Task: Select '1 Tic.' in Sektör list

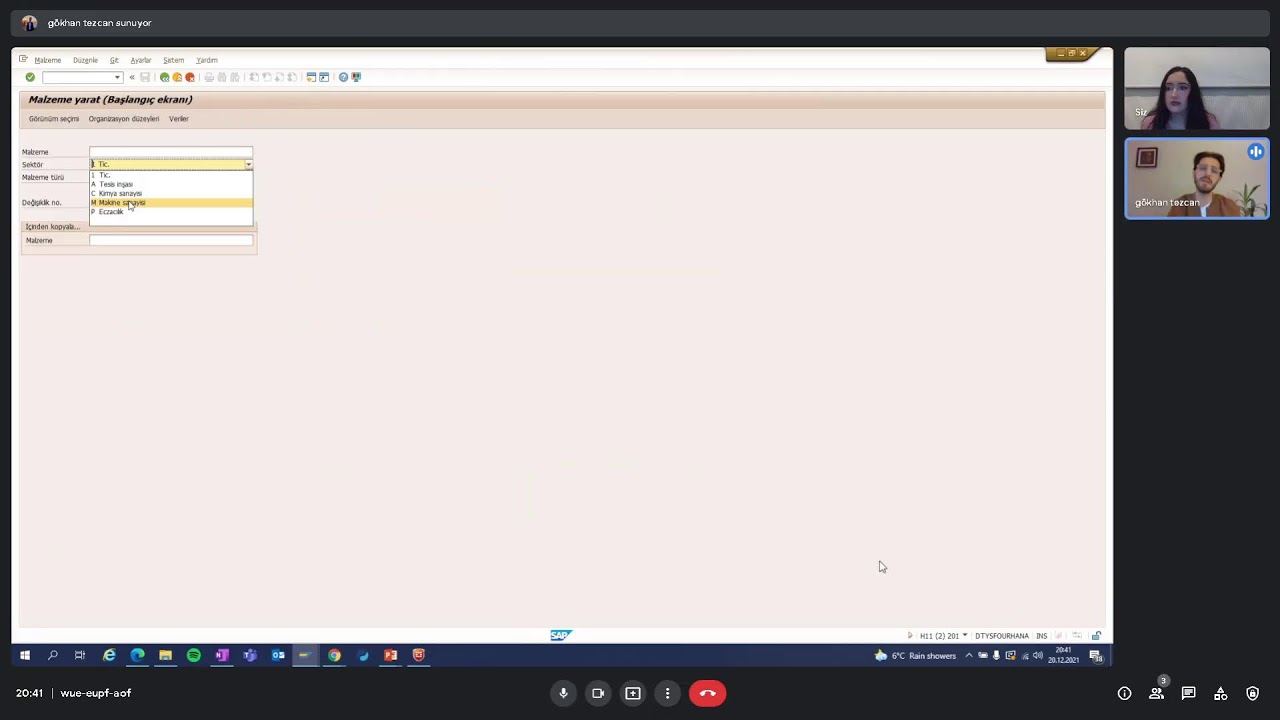Action: [x=171, y=175]
